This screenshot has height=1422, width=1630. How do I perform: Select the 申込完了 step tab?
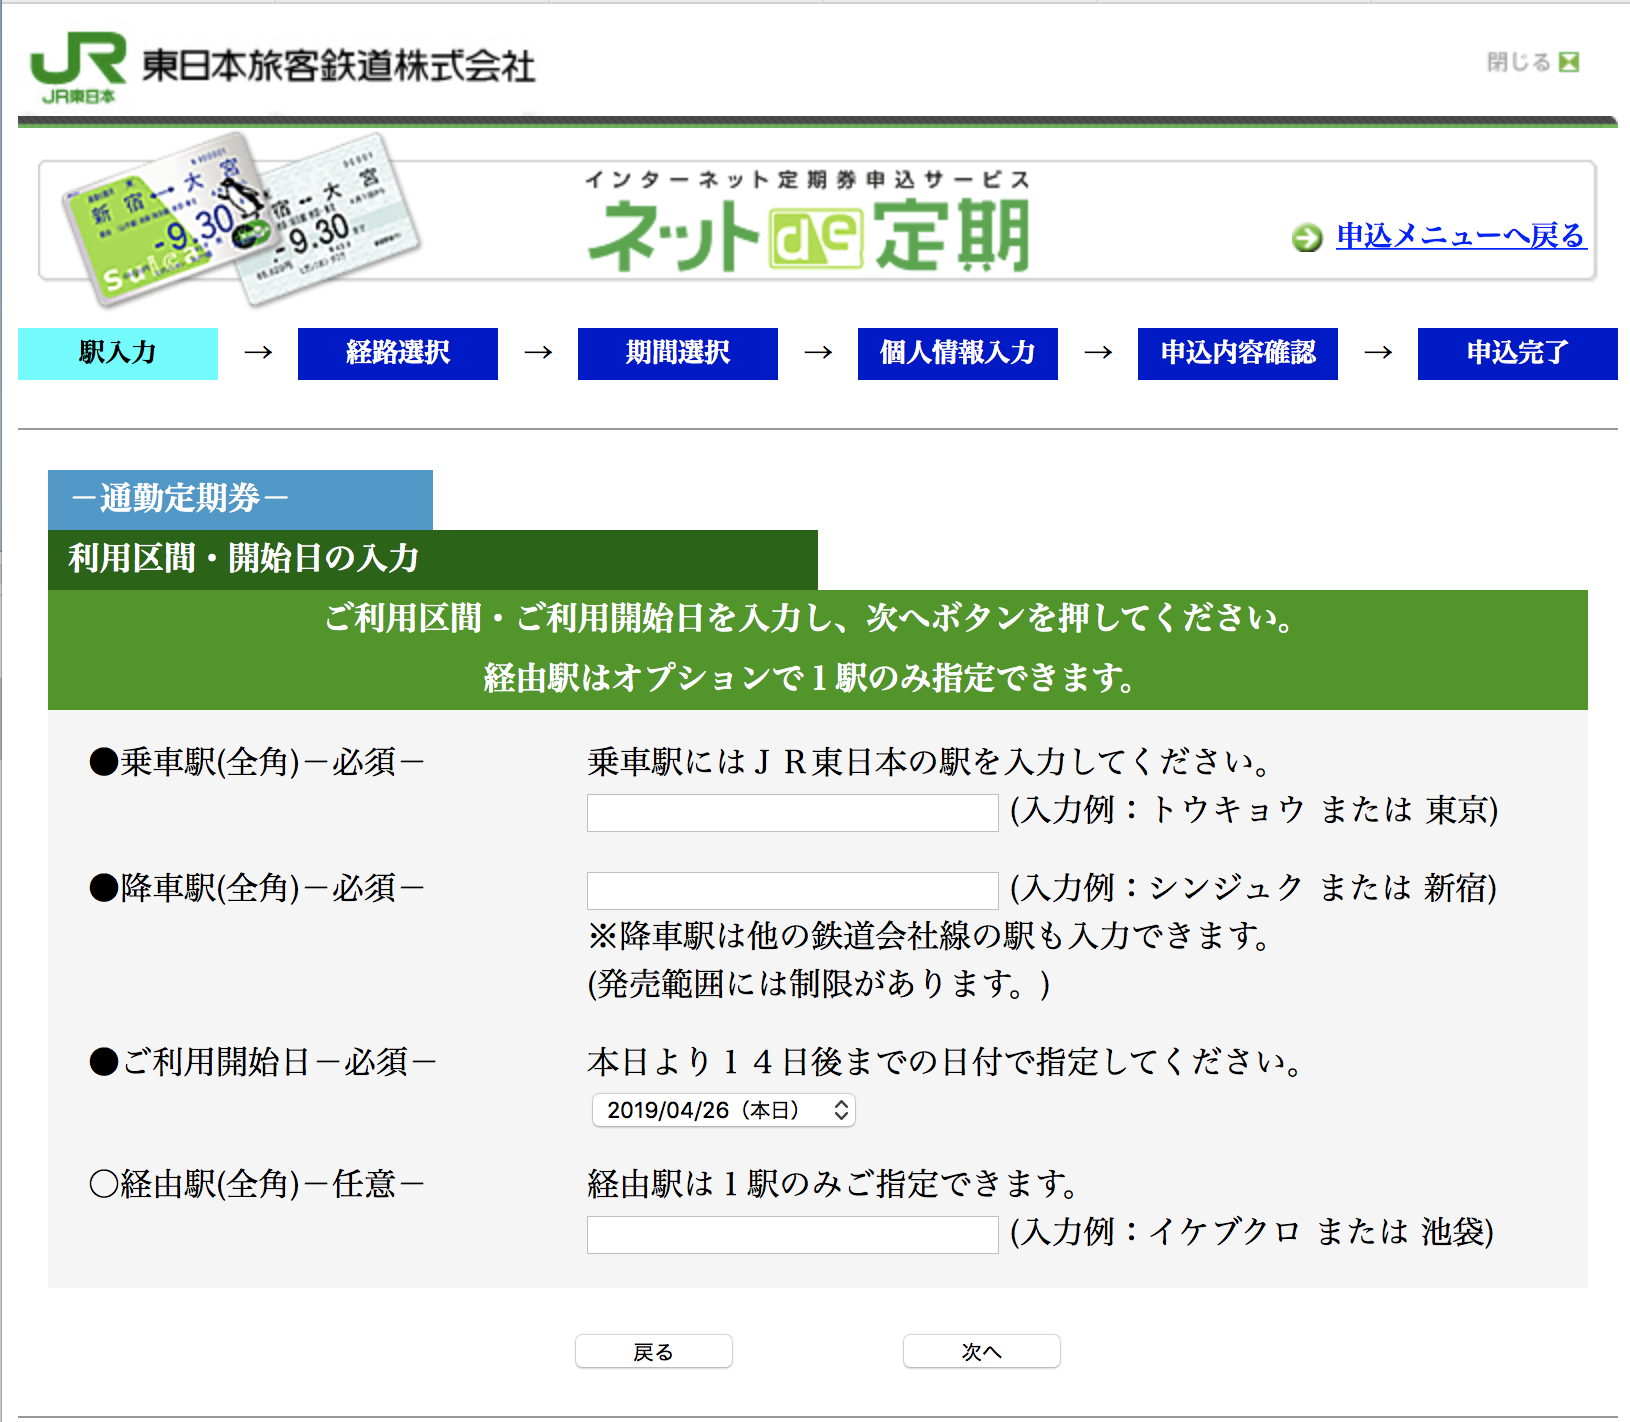pyautogui.click(x=1517, y=353)
